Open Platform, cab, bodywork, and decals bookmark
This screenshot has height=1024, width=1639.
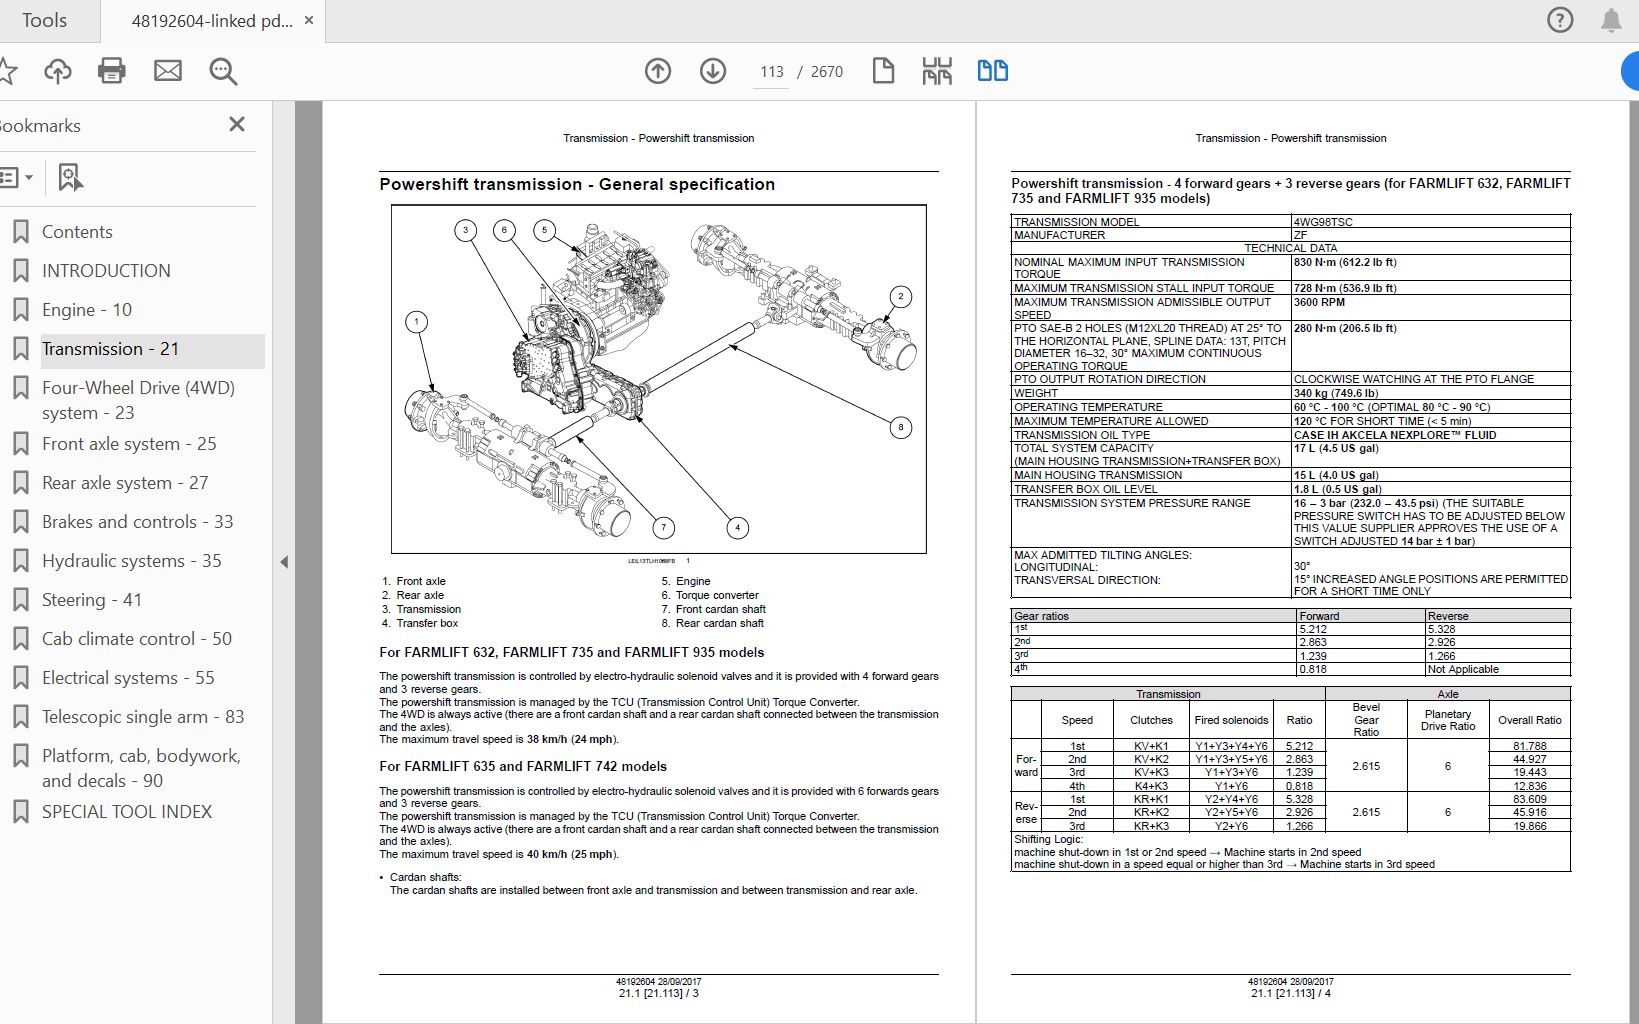(x=141, y=768)
